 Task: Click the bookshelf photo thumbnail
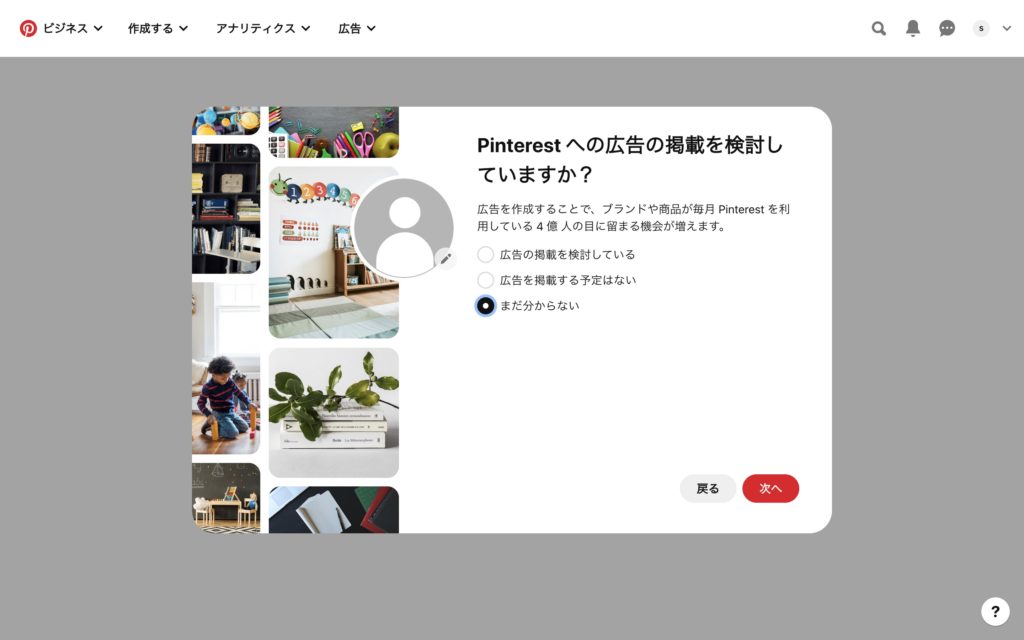pos(226,208)
